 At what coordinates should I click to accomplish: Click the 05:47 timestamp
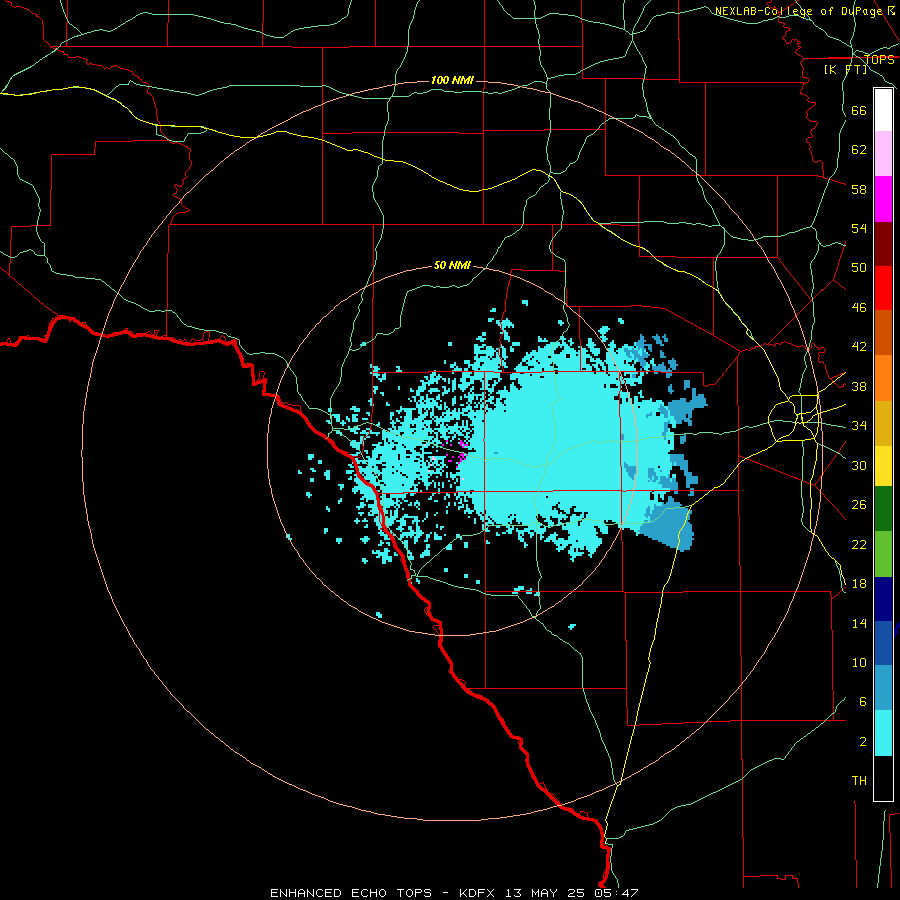coord(617,893)
